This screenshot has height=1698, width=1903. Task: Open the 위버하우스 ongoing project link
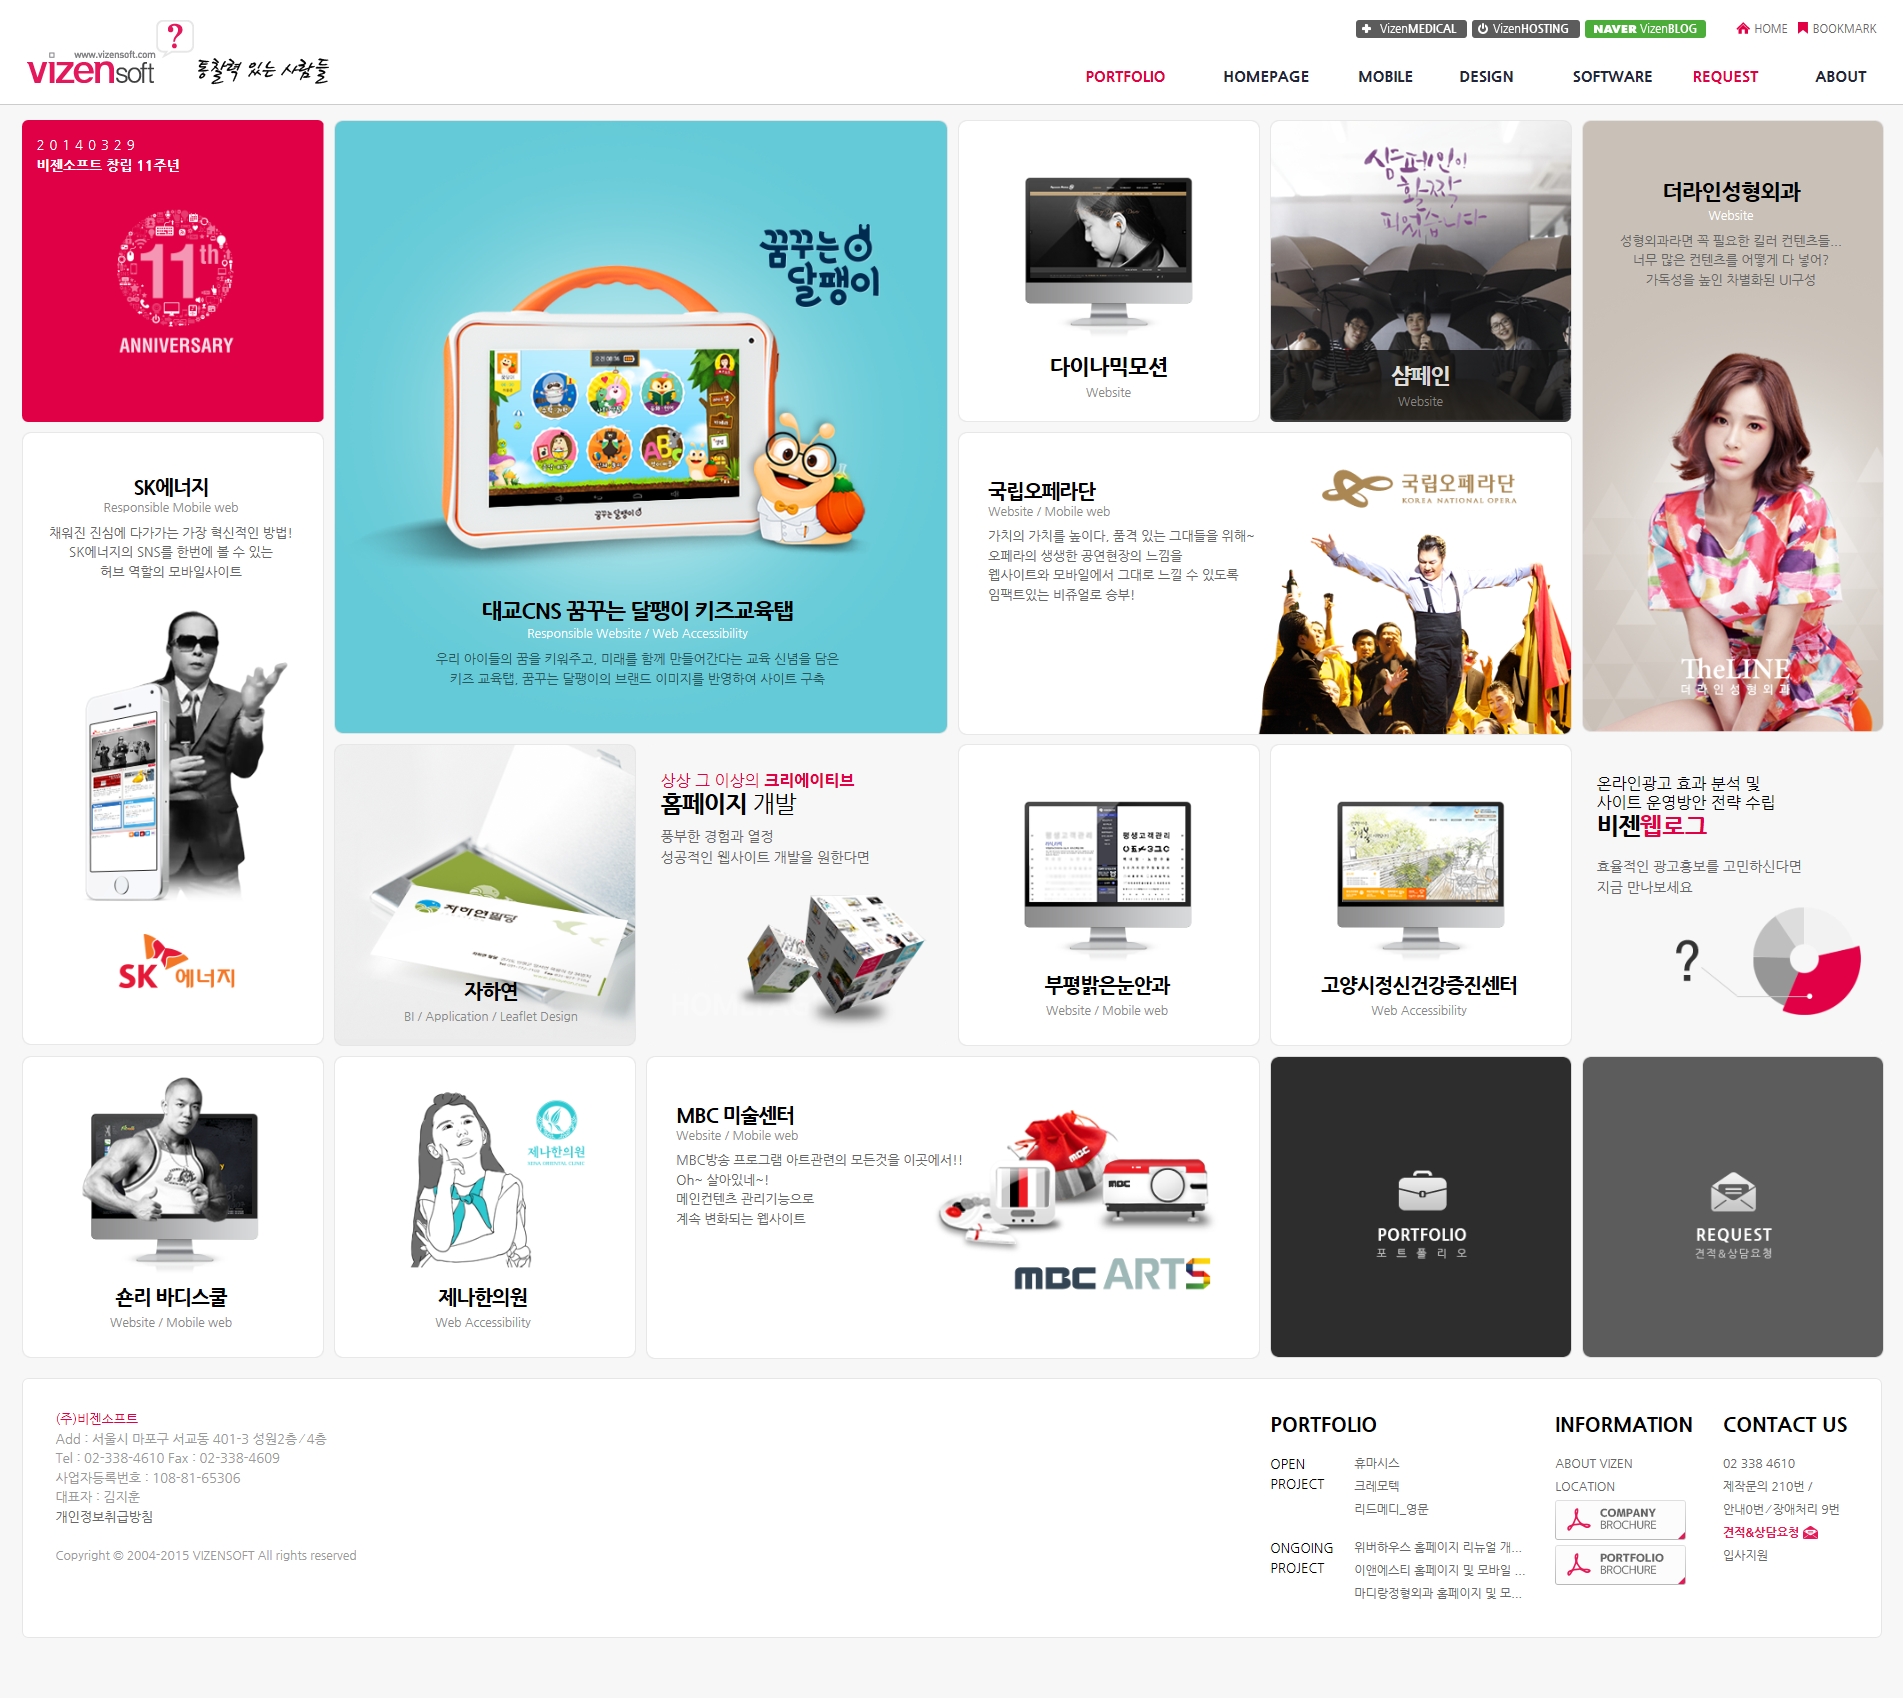point(1438,1547)
